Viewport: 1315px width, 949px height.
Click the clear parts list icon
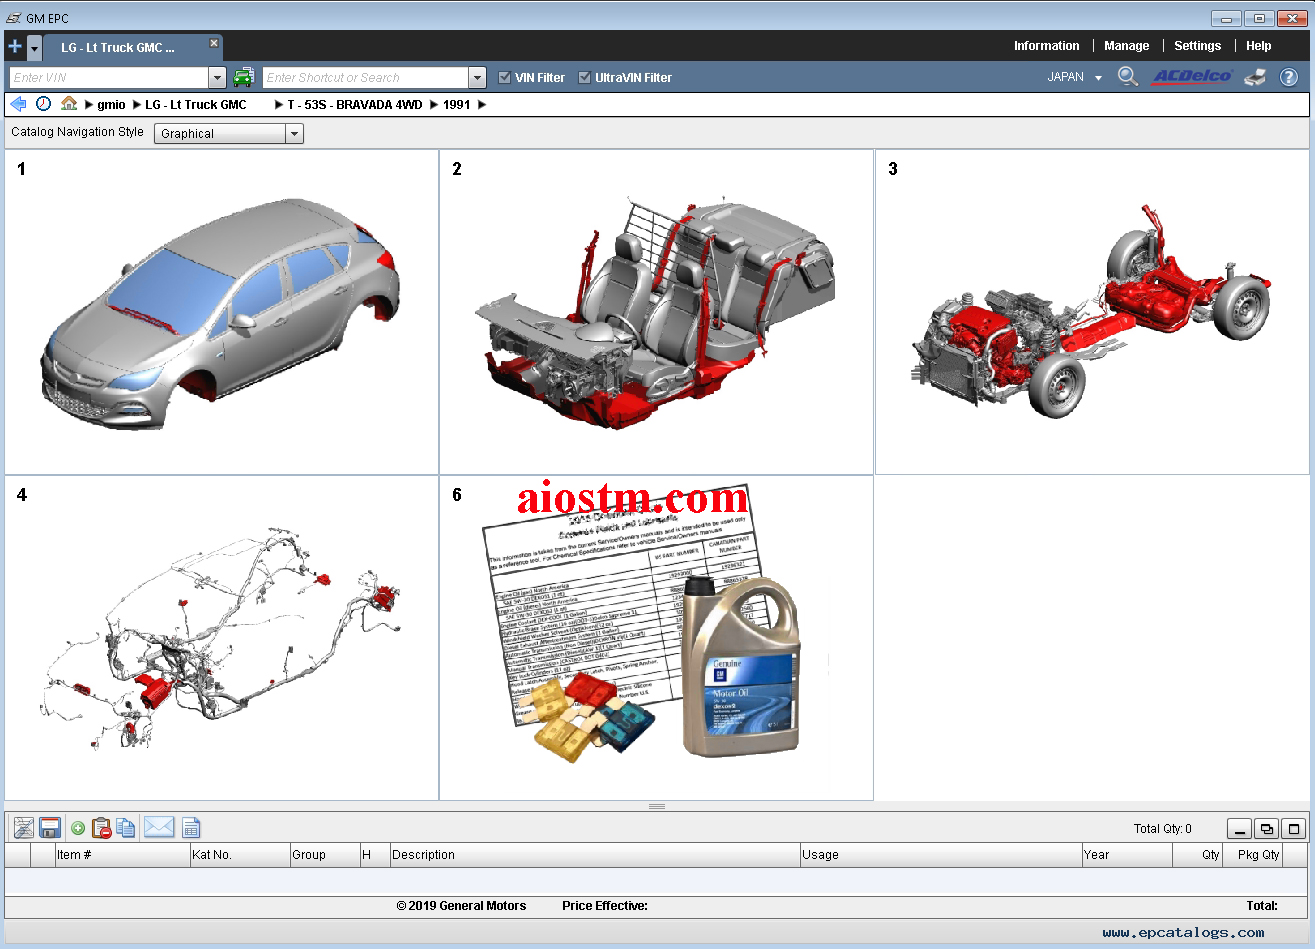point(24,827)
